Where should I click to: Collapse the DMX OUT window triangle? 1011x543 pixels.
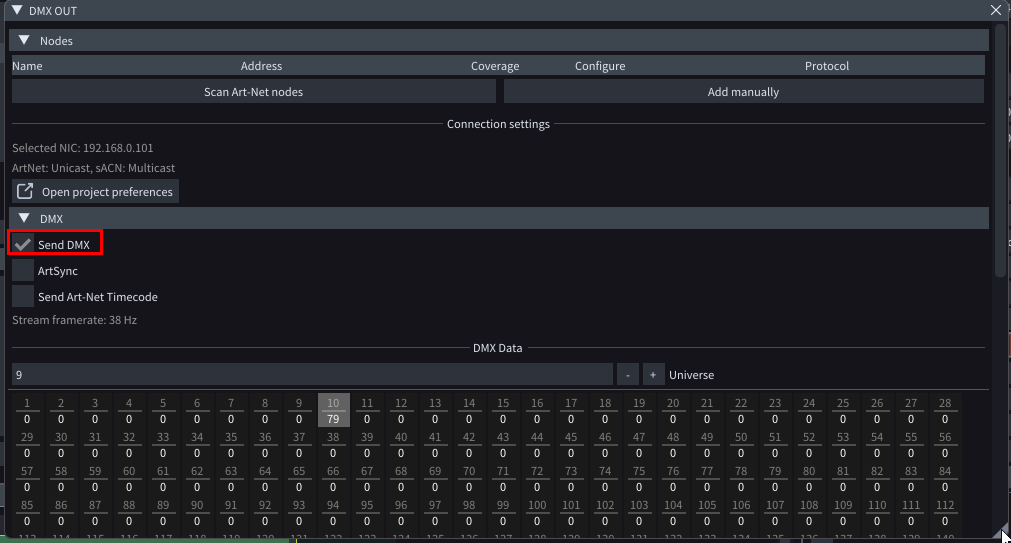point(16,10)
